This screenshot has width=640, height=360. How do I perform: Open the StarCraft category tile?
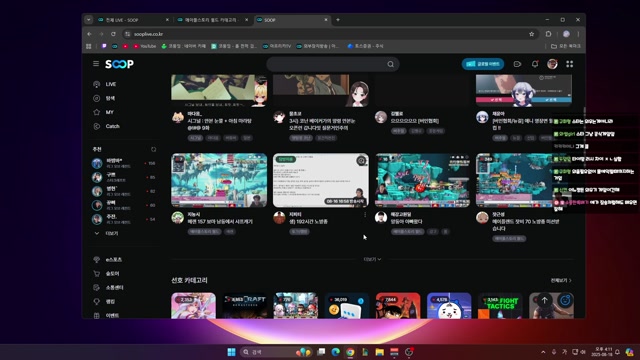tap(244, 305)
